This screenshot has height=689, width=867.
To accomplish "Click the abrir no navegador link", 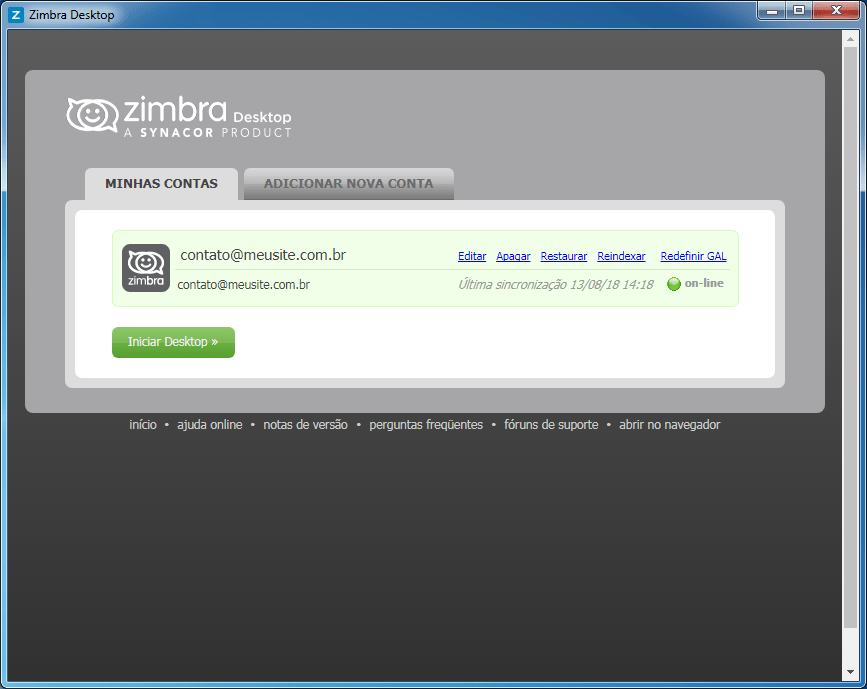I will [669, 425].
